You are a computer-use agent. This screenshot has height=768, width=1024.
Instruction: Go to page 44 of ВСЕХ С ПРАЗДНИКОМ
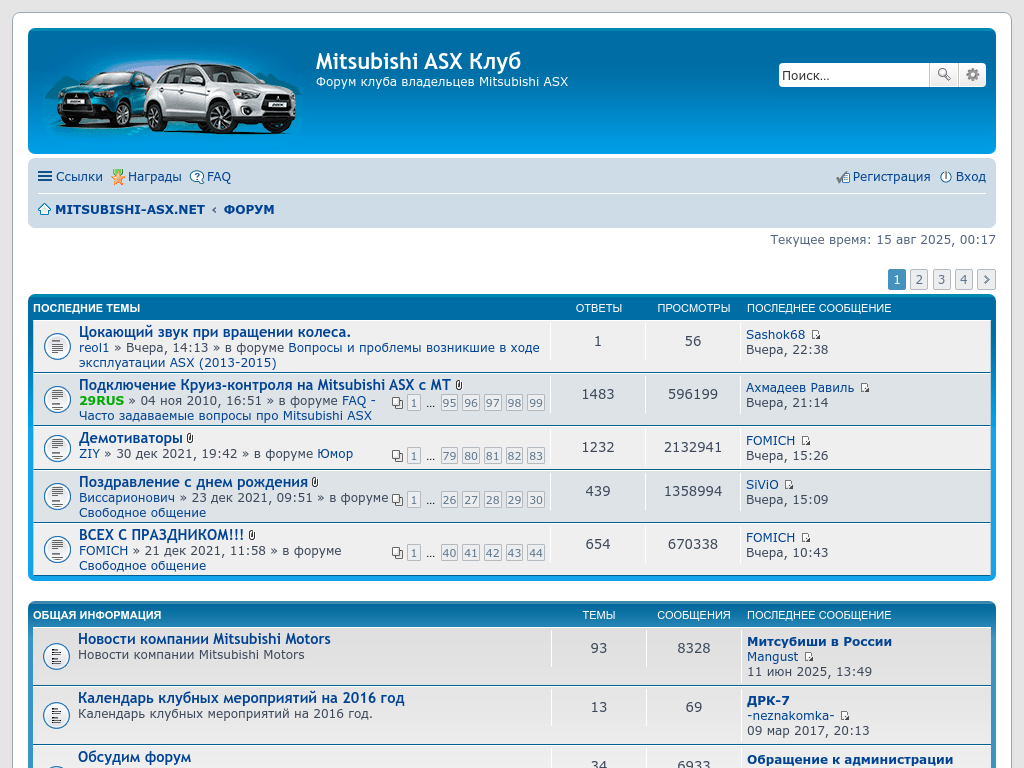[x=536, y=552]
